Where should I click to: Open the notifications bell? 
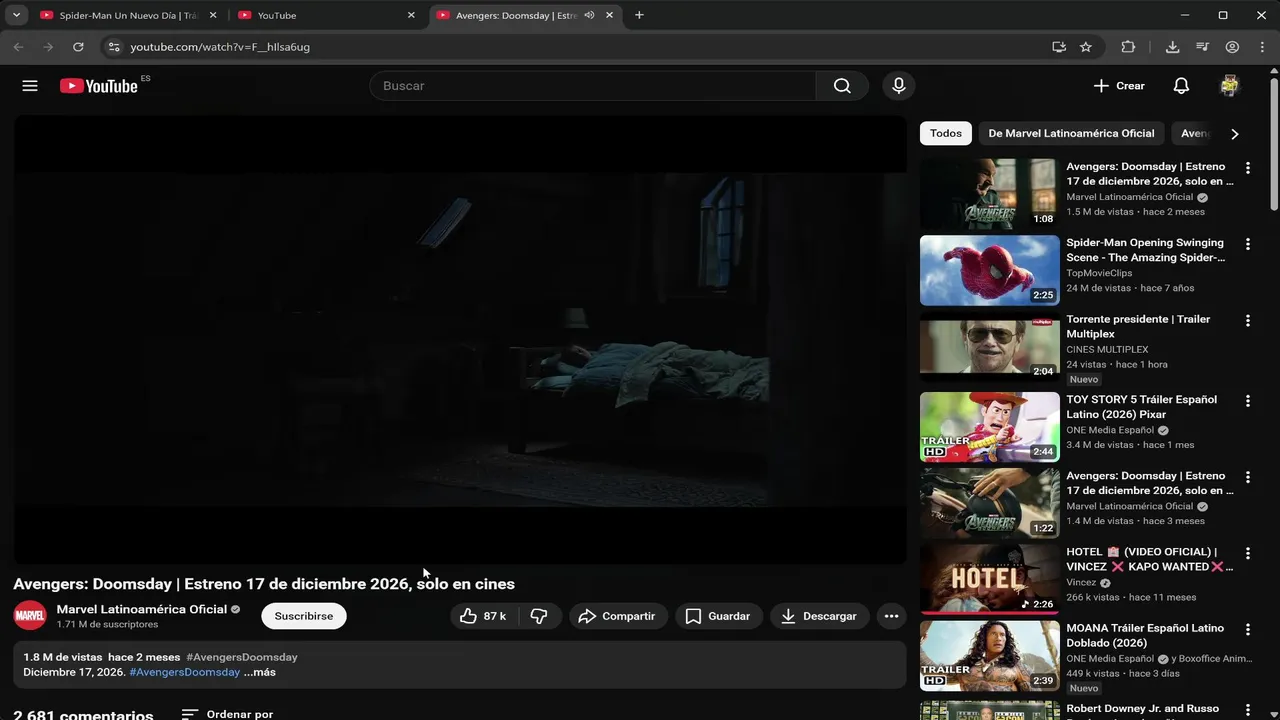[x=1181, y=86]
